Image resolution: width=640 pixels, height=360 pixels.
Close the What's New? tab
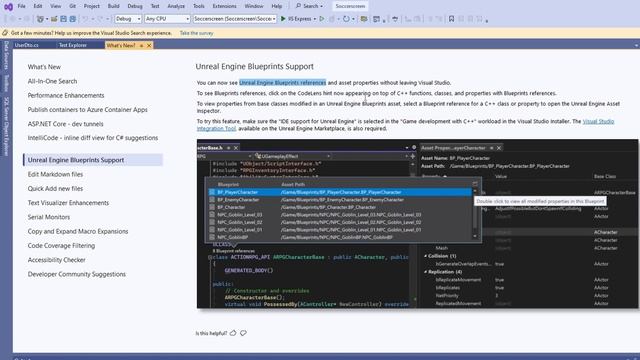coord(149,45)
